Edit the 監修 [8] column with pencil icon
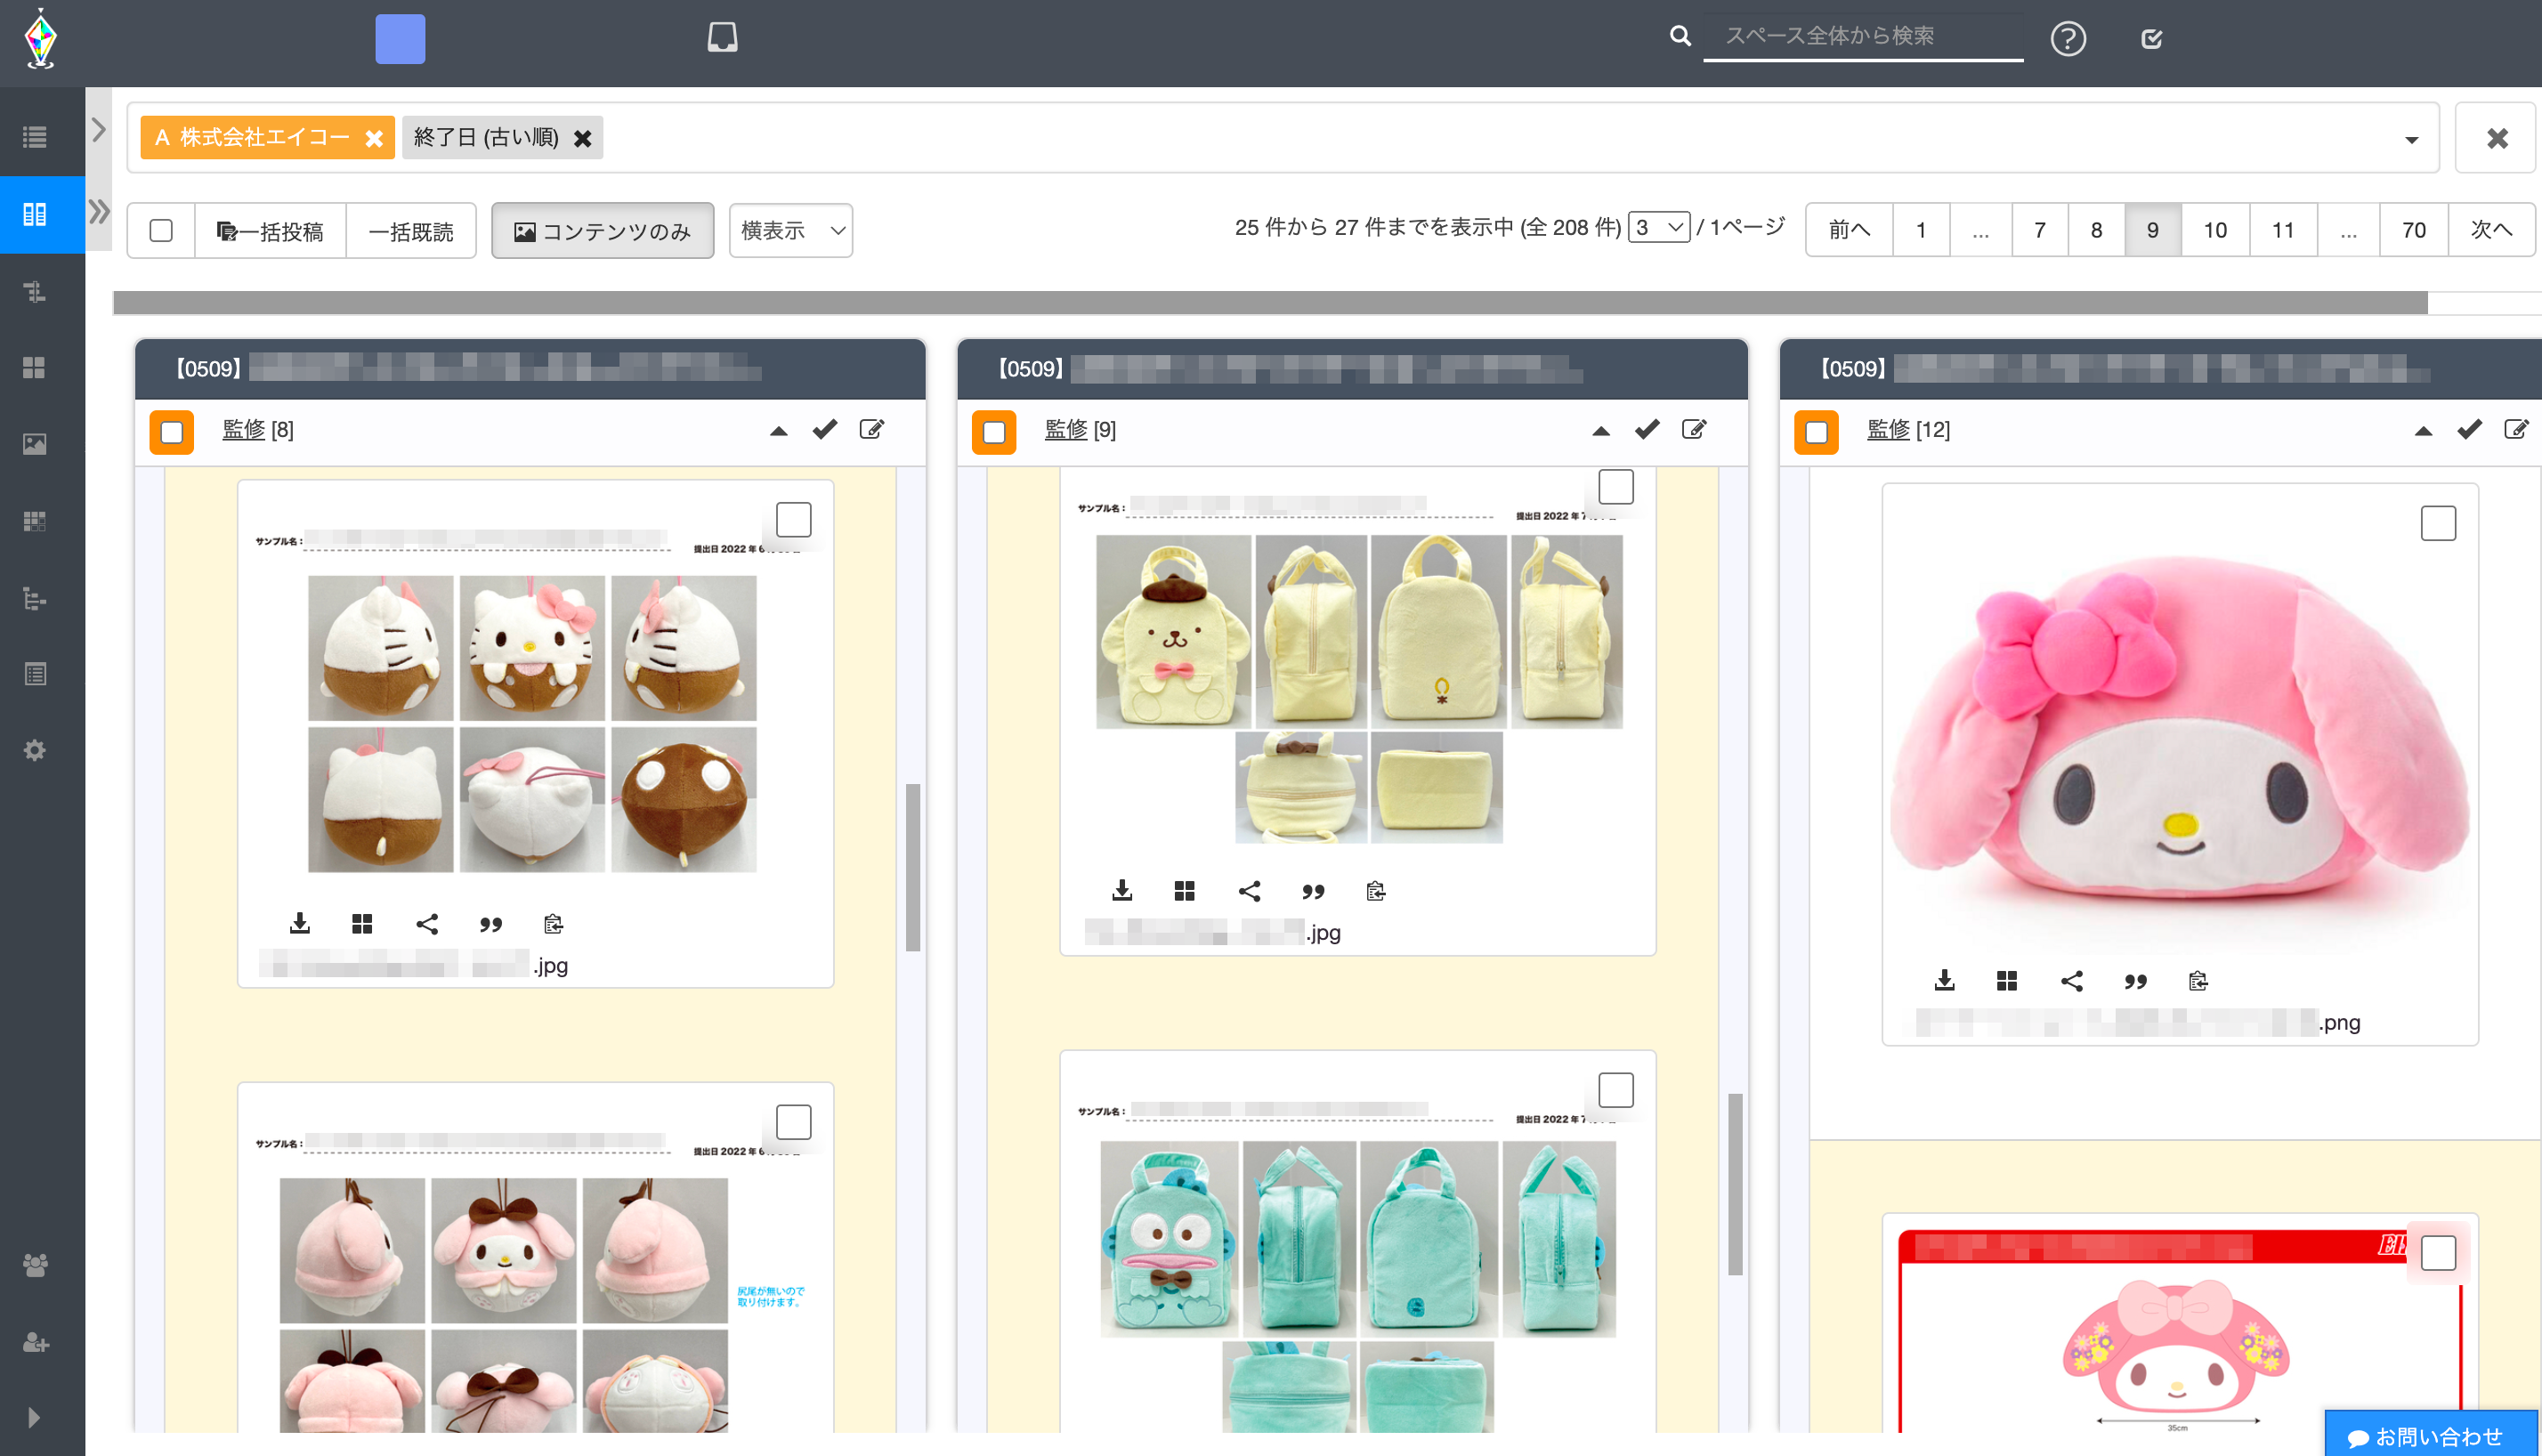This screenshot has width=2542, height=1456. (x=872, y=430)
